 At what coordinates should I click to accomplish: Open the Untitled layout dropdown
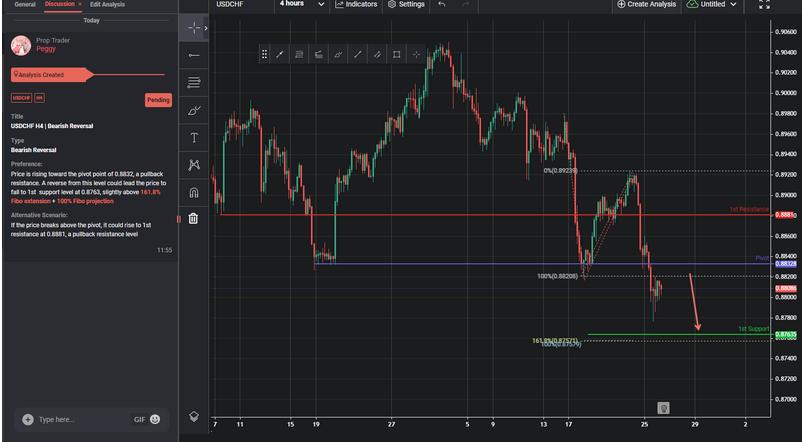712,4
